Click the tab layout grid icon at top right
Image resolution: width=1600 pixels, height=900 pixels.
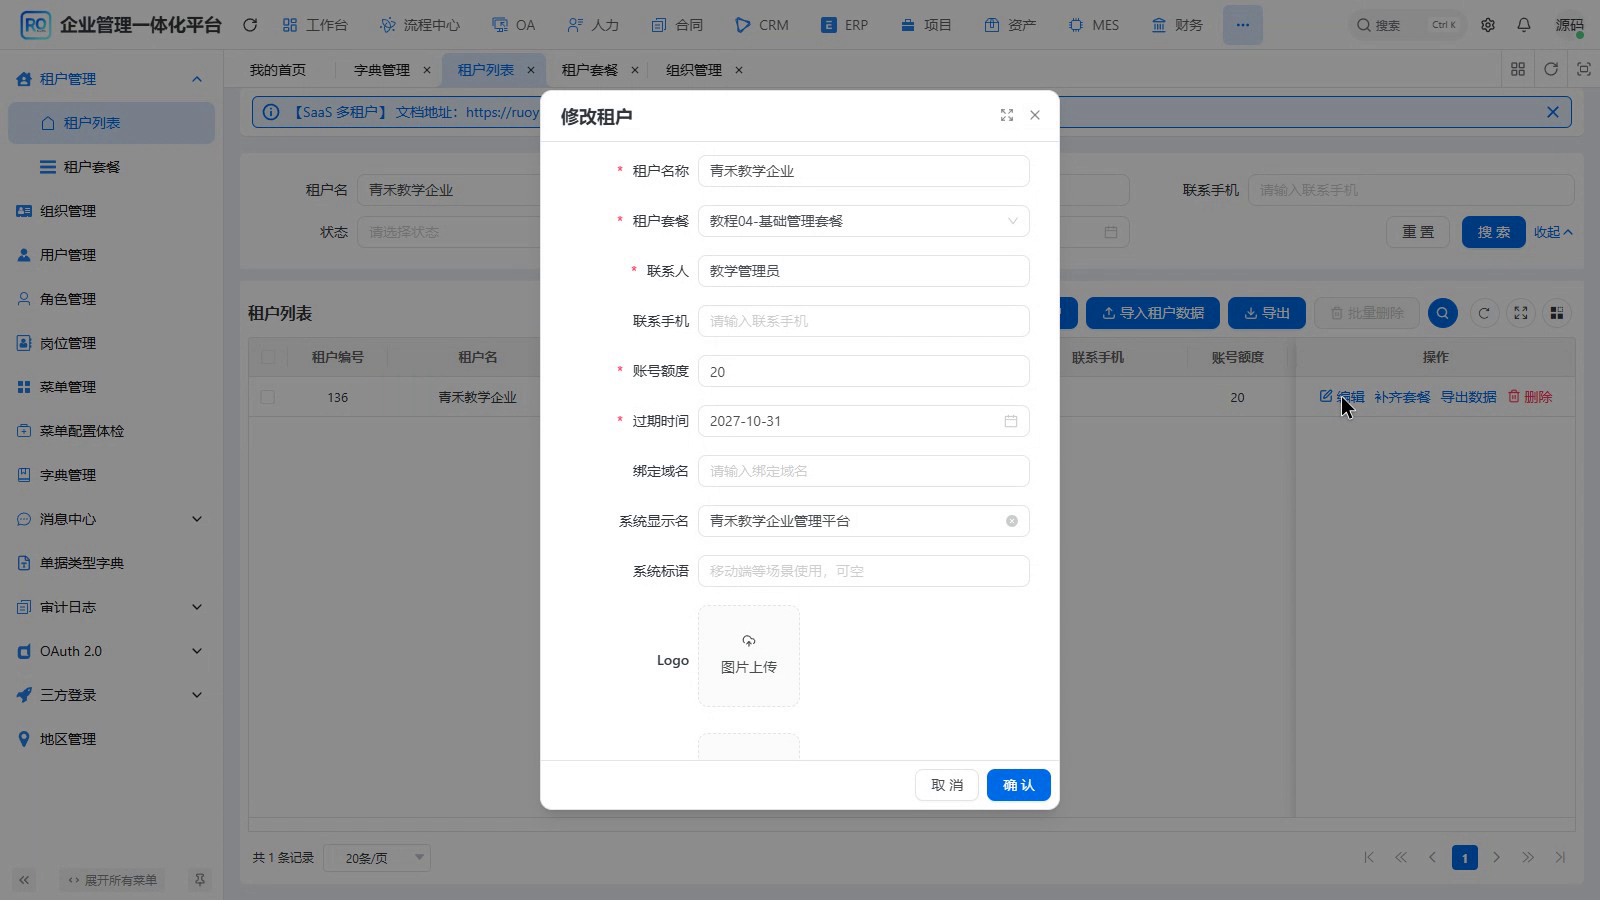pos(1518,69)
